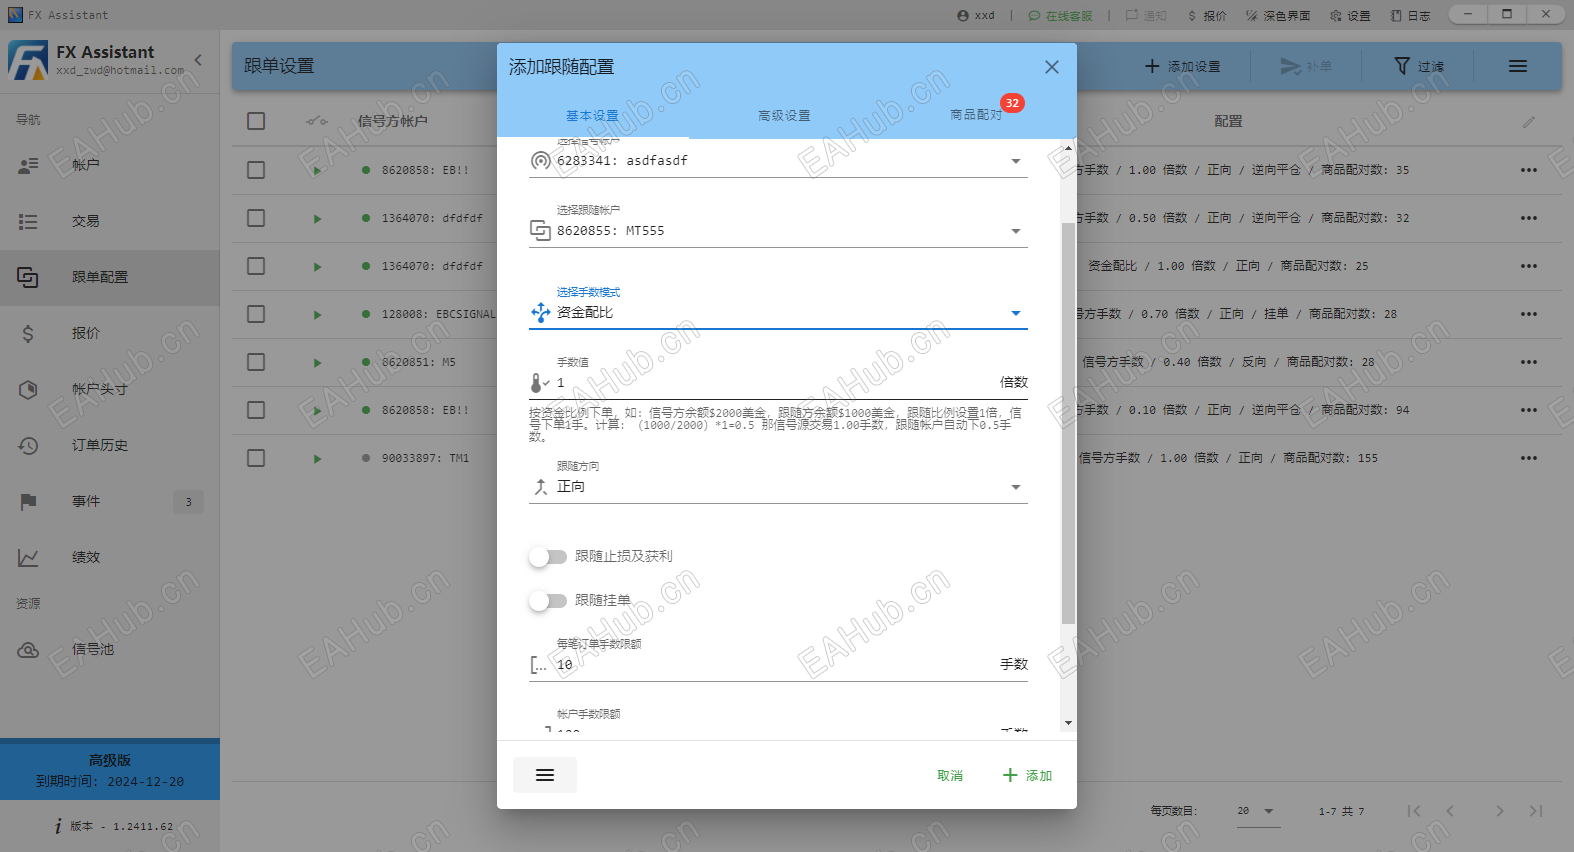Image resolution: width=1574 pixels, height=852 pixels.
Task: Open the 在线客服 online support chat
Action: click(x=1060, y=15)
